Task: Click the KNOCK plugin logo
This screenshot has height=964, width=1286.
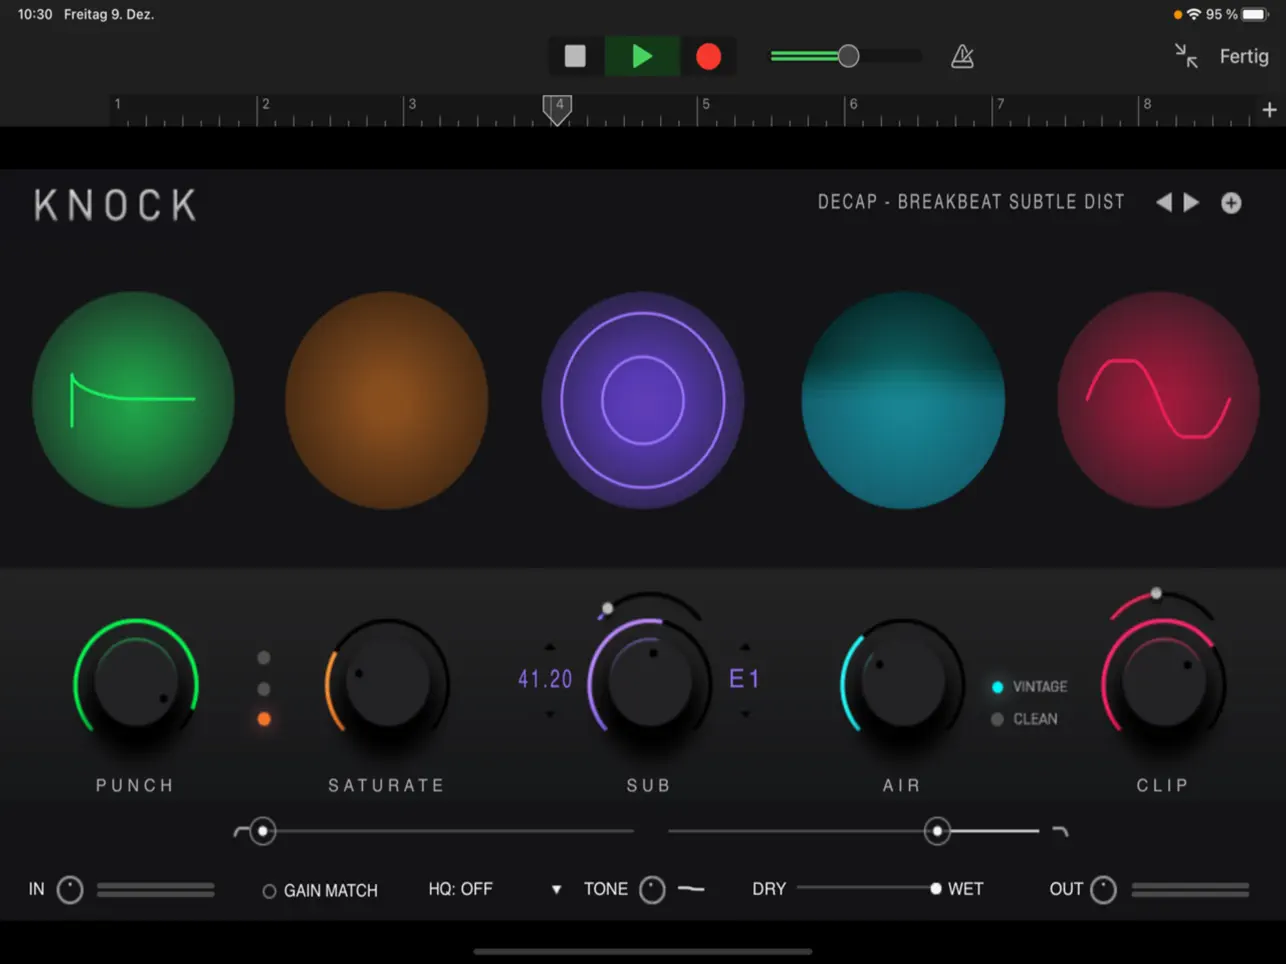Action: coord(116,205)
